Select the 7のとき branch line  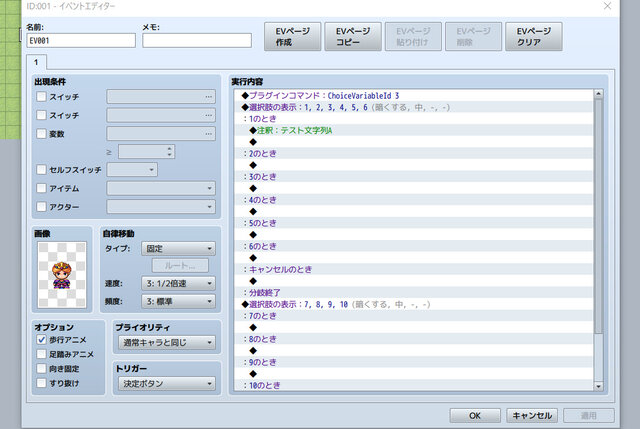pos(414,316)
